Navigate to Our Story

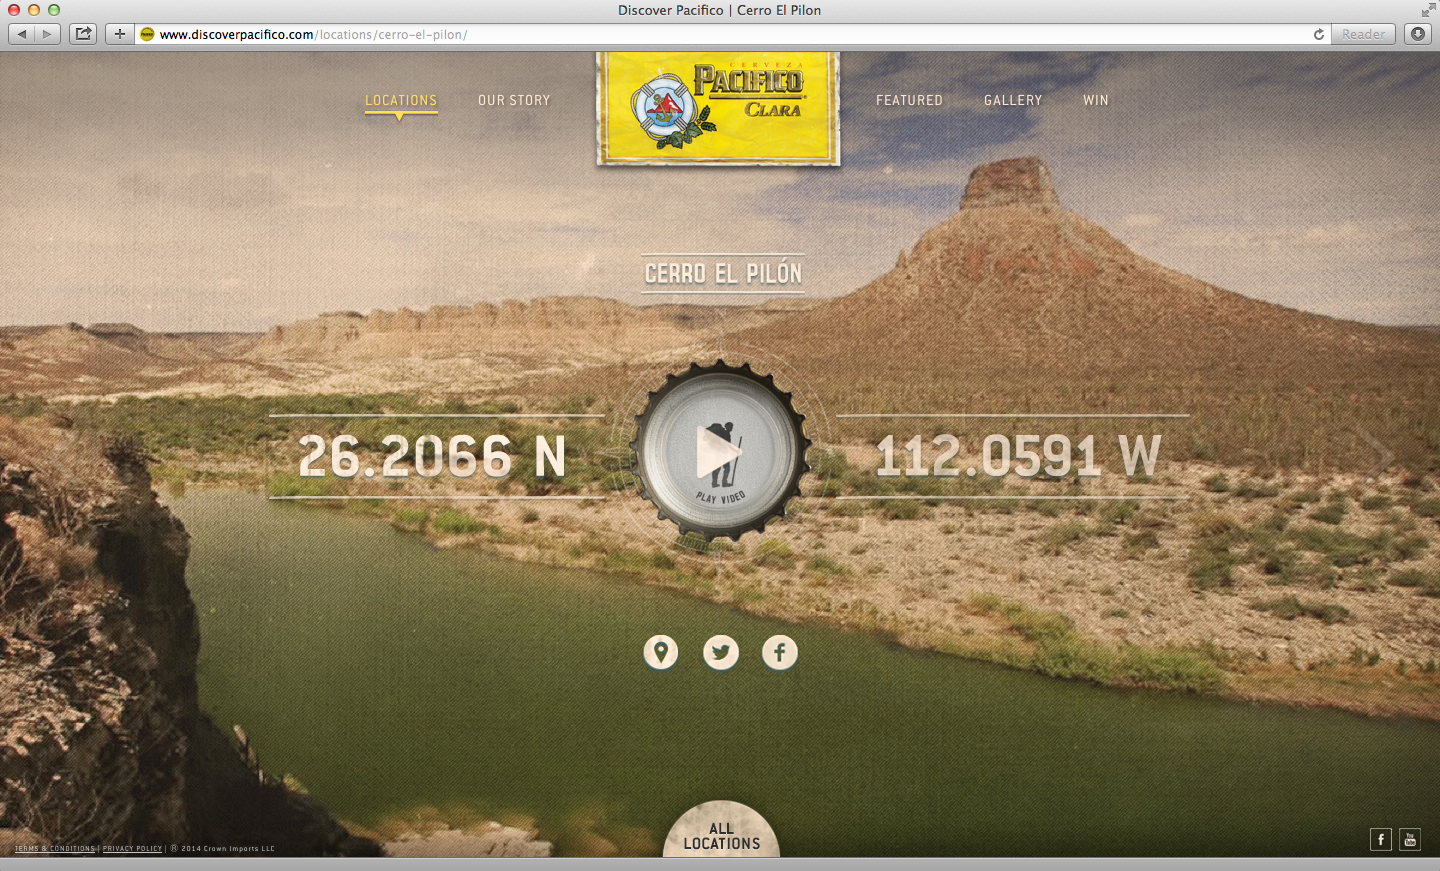coord(514,100)
